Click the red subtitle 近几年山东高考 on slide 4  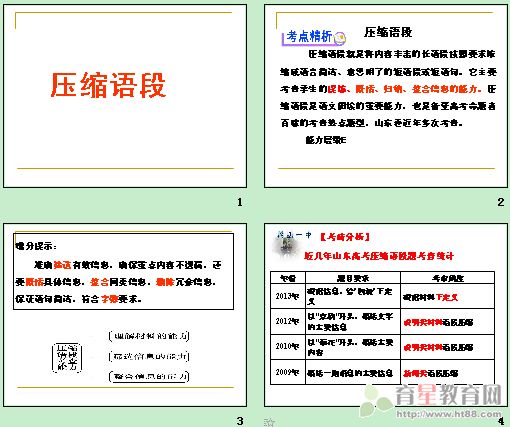[x=379, y=256]
